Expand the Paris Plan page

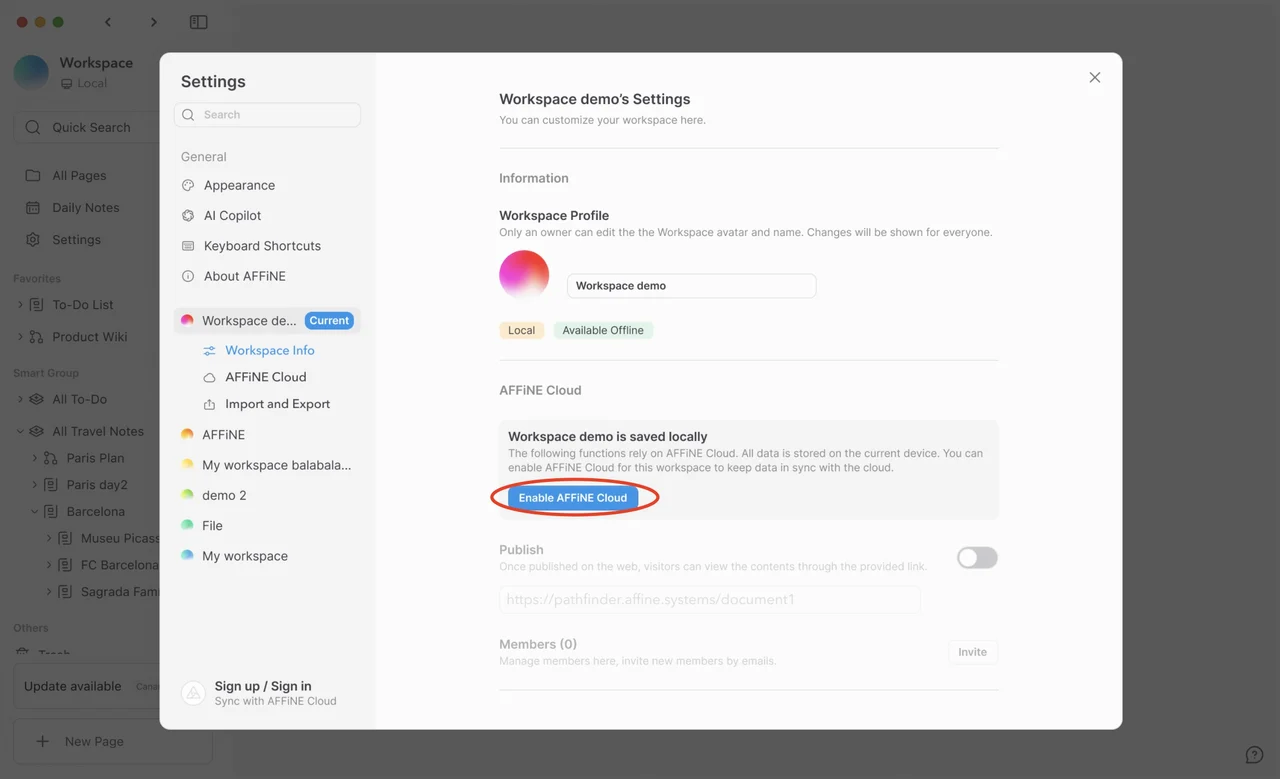click(x=35, y=458)
